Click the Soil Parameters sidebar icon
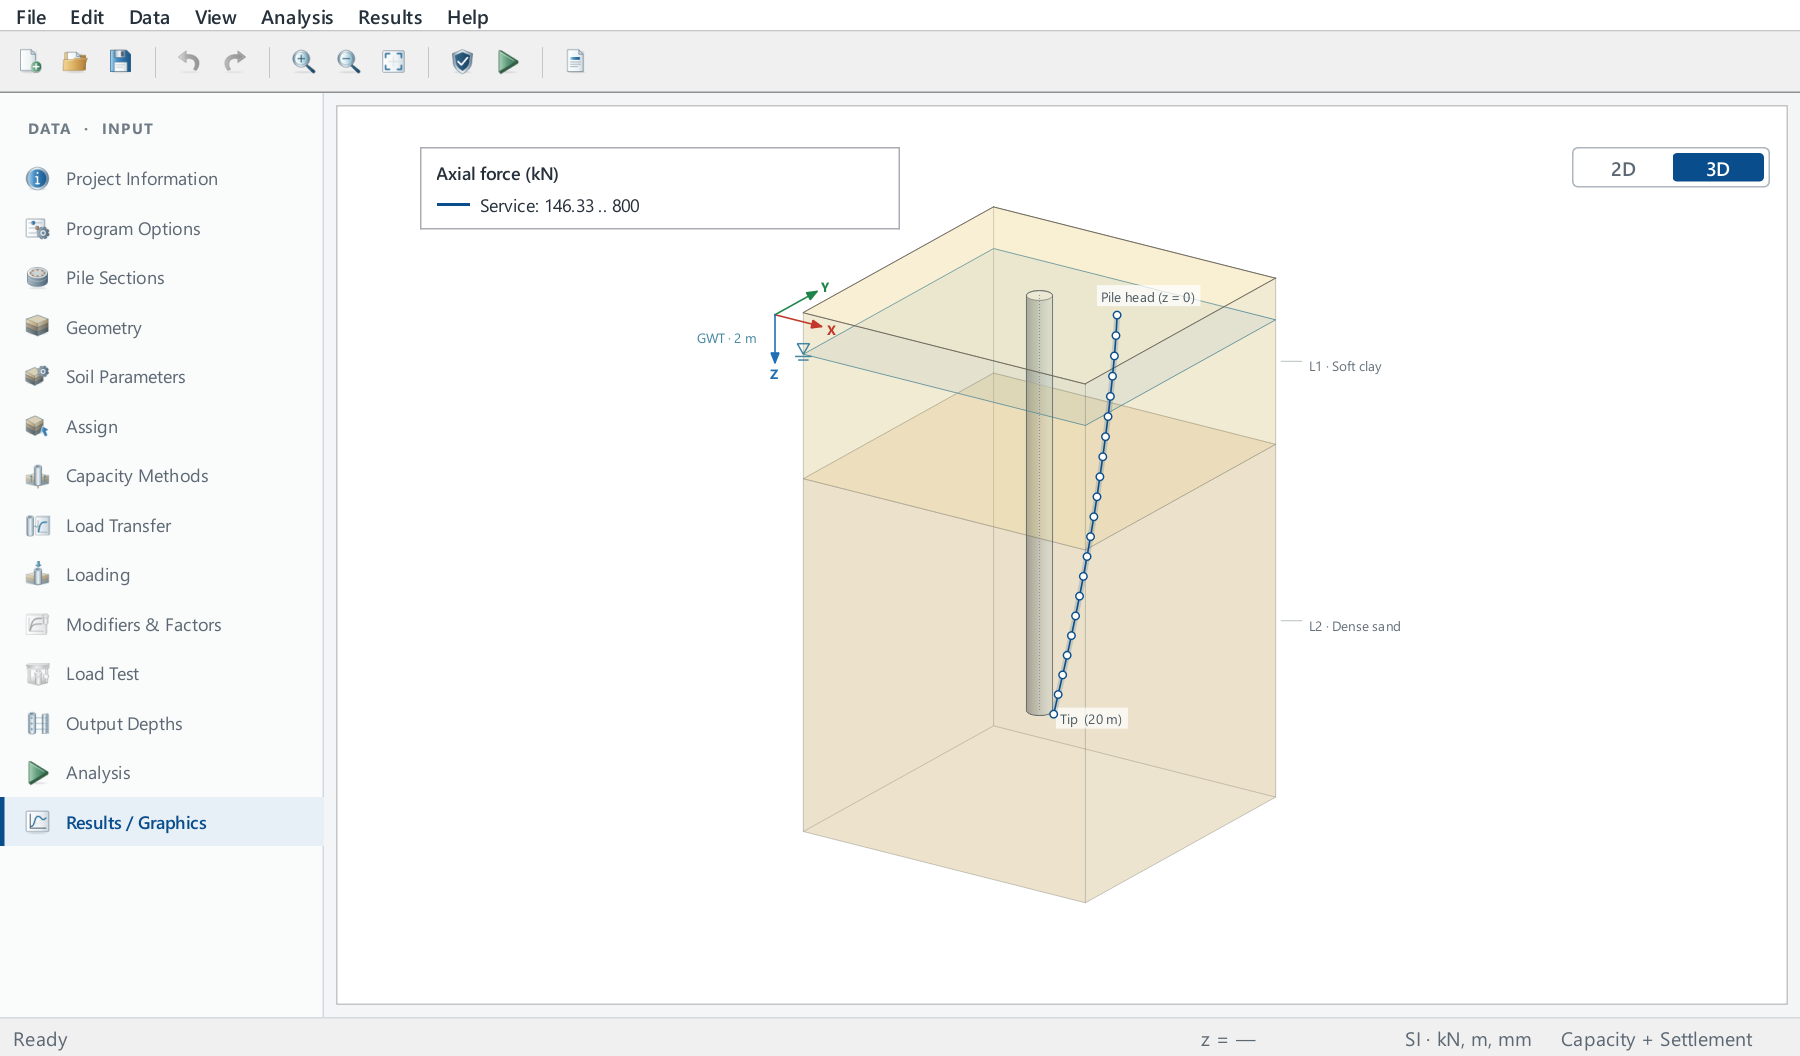 [37, 377]
